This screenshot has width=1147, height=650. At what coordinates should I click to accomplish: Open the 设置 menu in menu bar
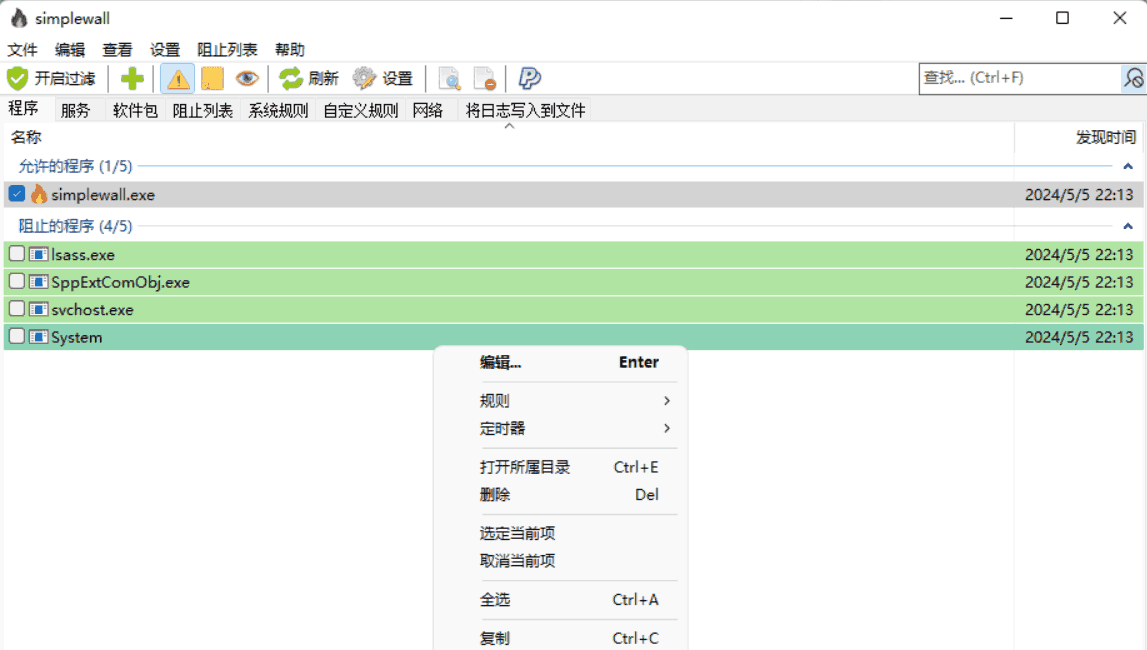165,50
